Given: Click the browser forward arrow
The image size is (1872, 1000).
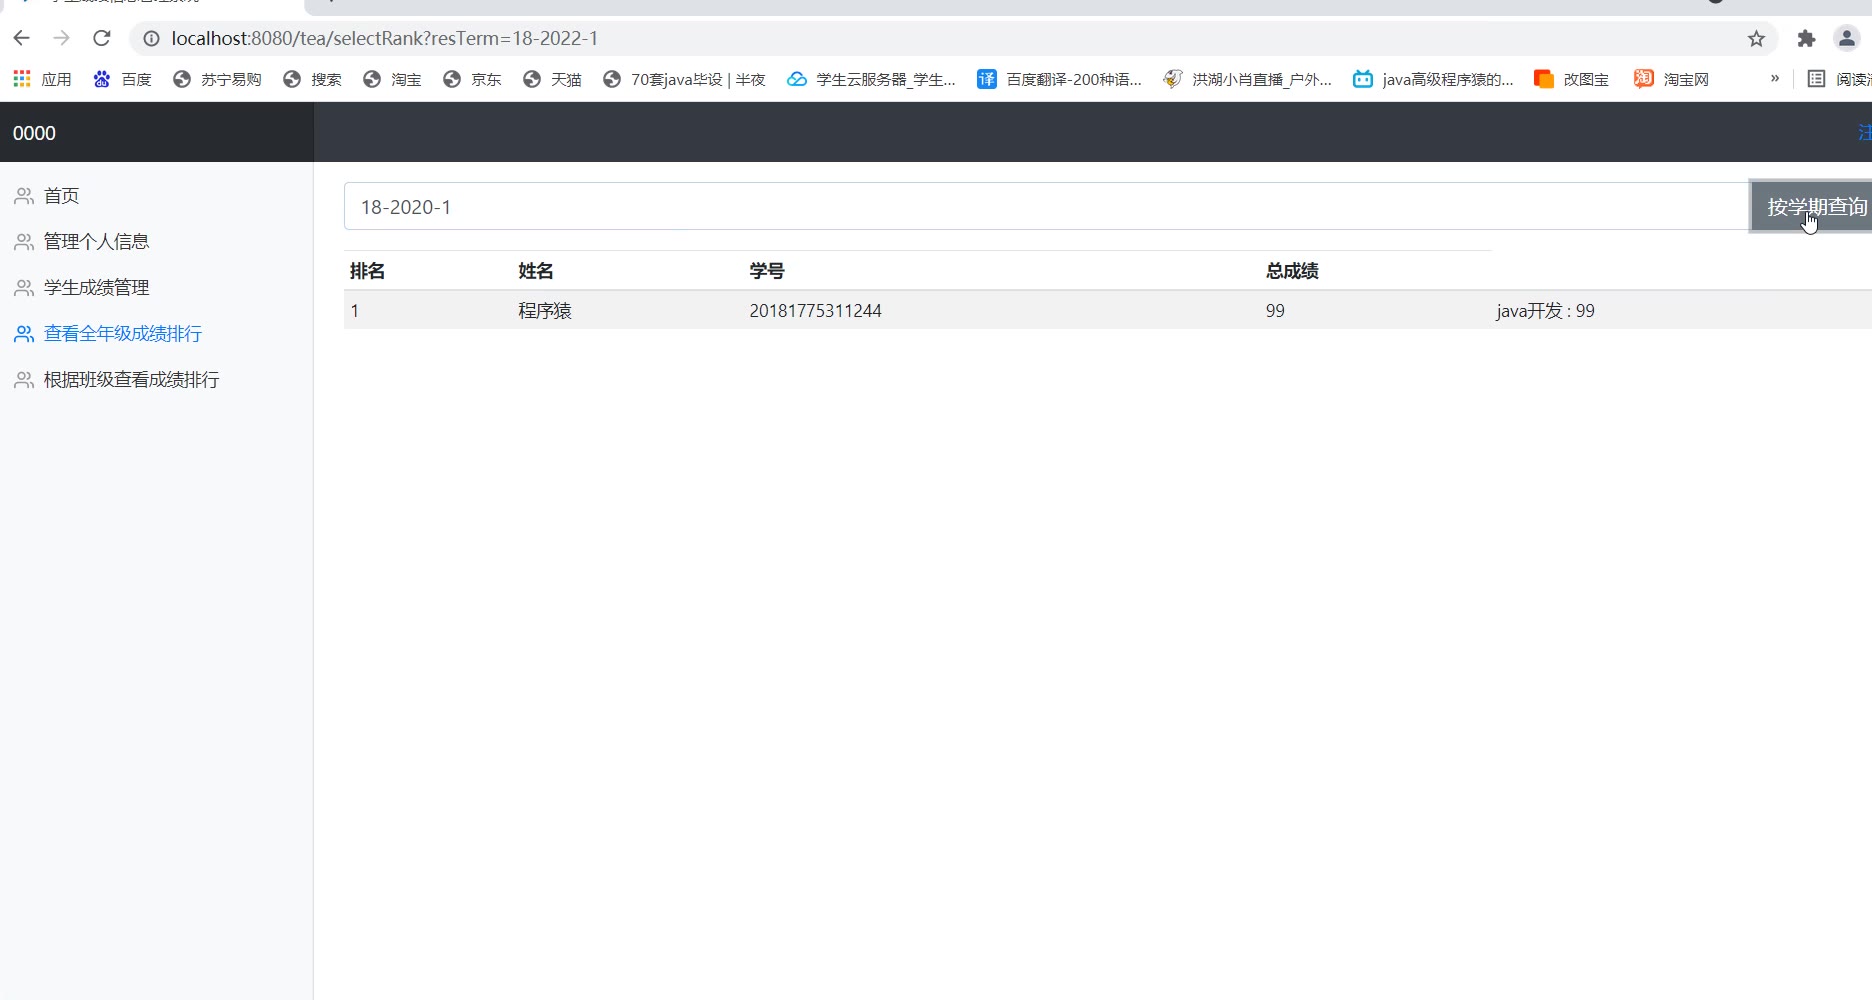Looking at the screenshot, I should (x=62, y=38).
